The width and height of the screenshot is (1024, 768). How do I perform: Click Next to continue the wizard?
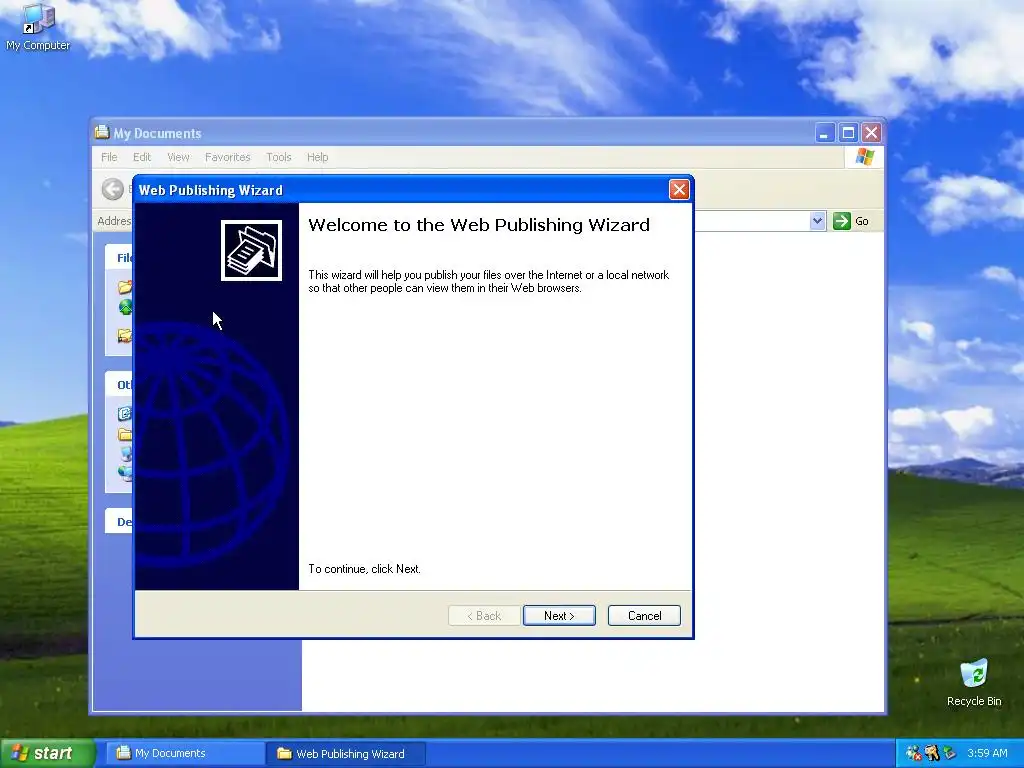559,615
